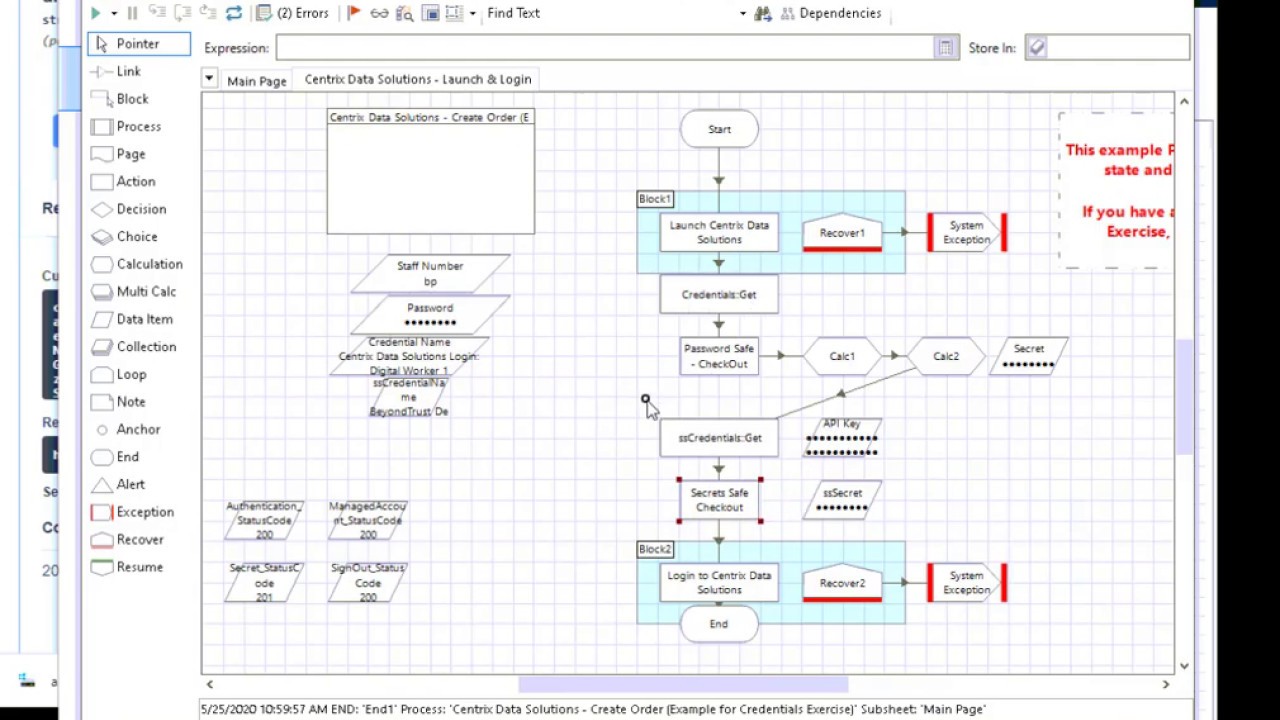Click the horizontal scrollbar right arrow

pyautogui.click(x=1166, y=684)
